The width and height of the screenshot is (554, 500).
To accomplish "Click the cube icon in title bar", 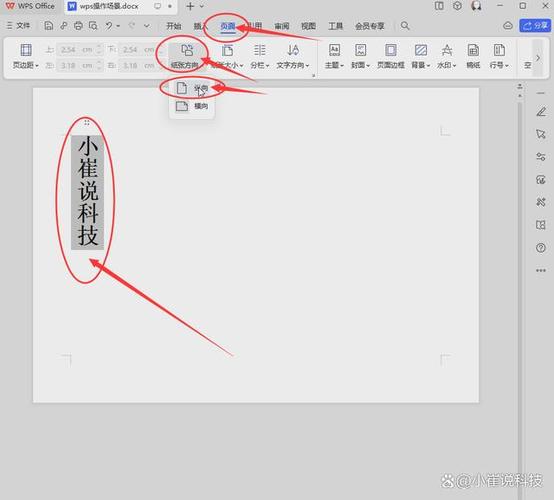I will tap(458, 6).
